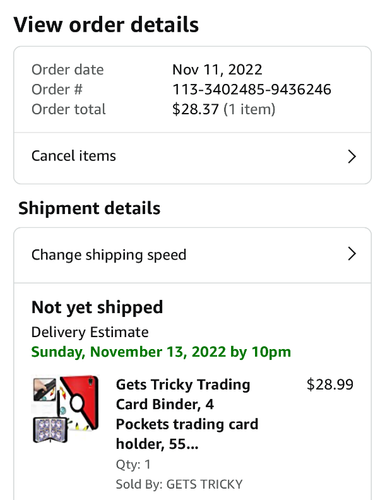Tap the Sold By: GETS TRICKY seller text

(179, 484)
